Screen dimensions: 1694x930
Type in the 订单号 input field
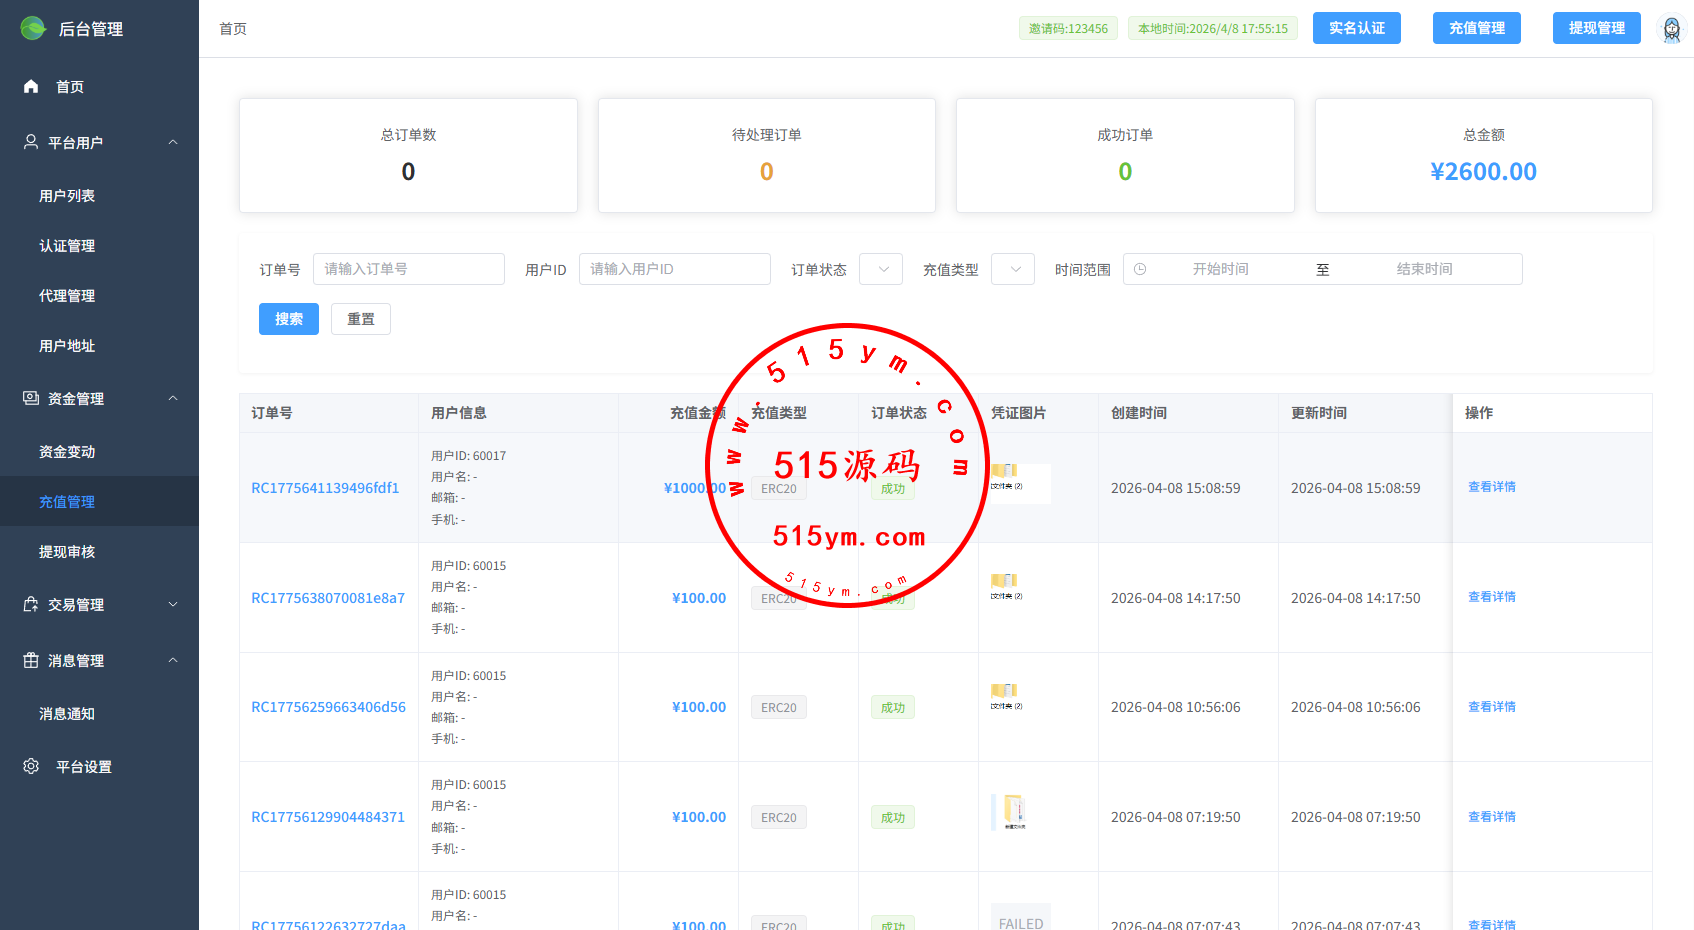[408, 269]
